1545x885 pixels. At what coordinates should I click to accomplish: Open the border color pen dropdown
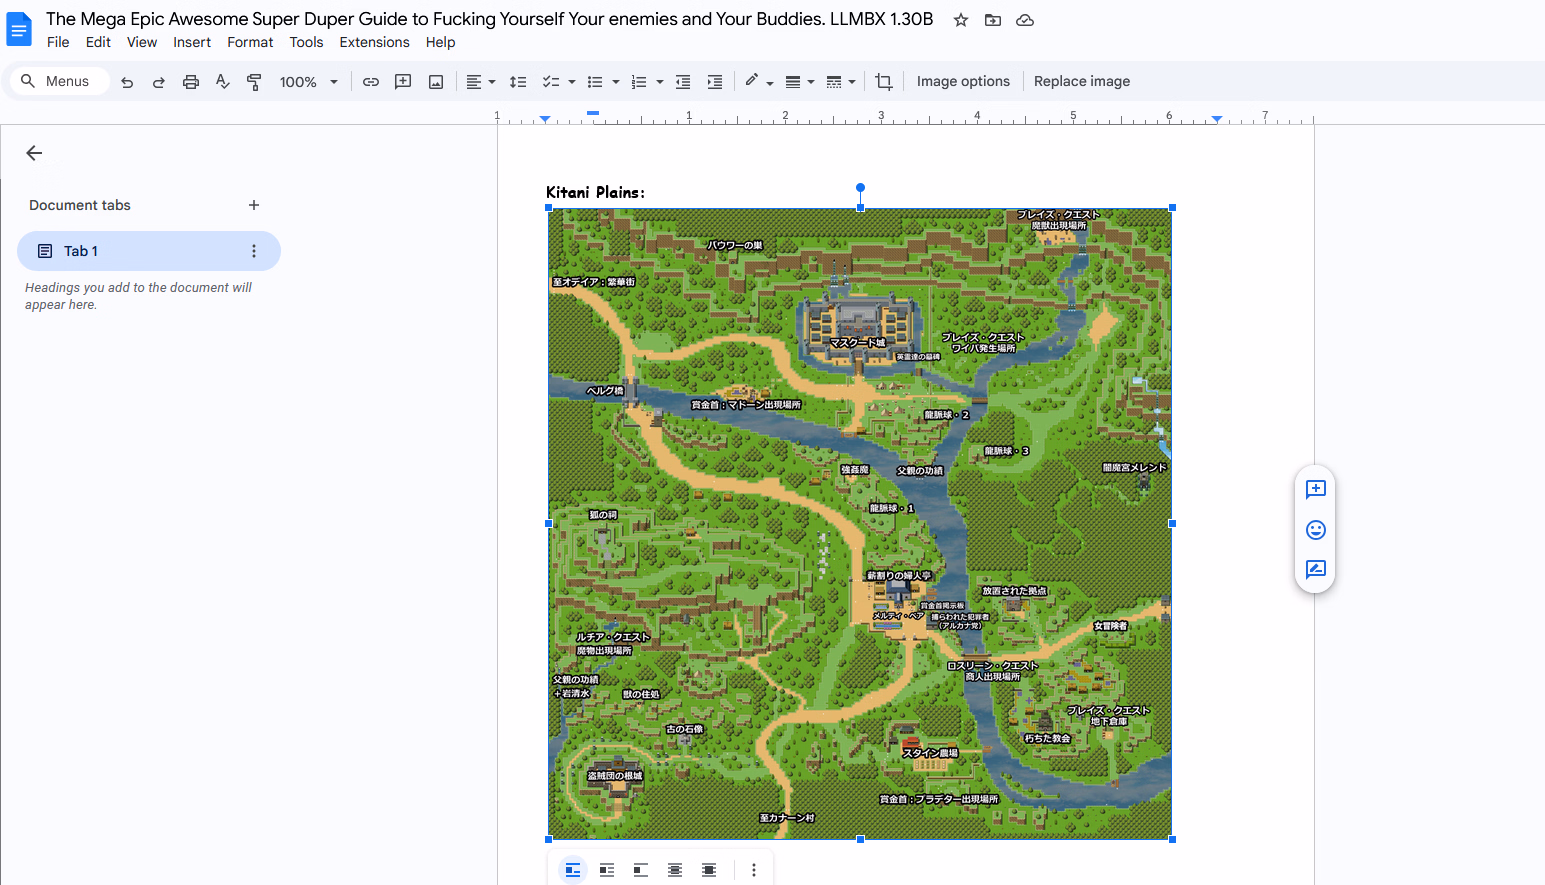(x=759, y=82)
